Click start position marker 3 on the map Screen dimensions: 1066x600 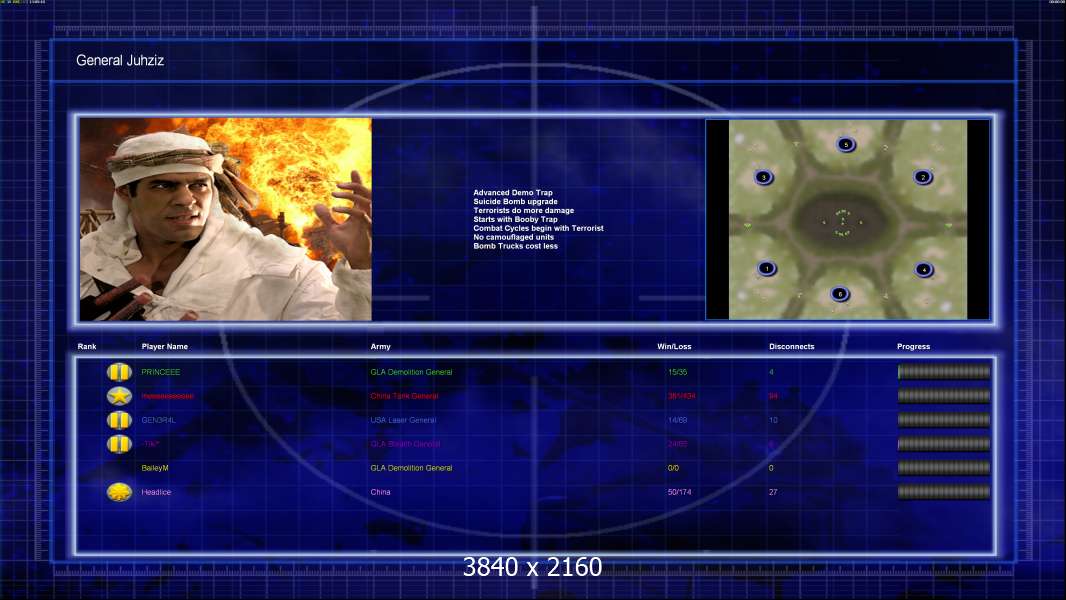[x=763, y=177]
